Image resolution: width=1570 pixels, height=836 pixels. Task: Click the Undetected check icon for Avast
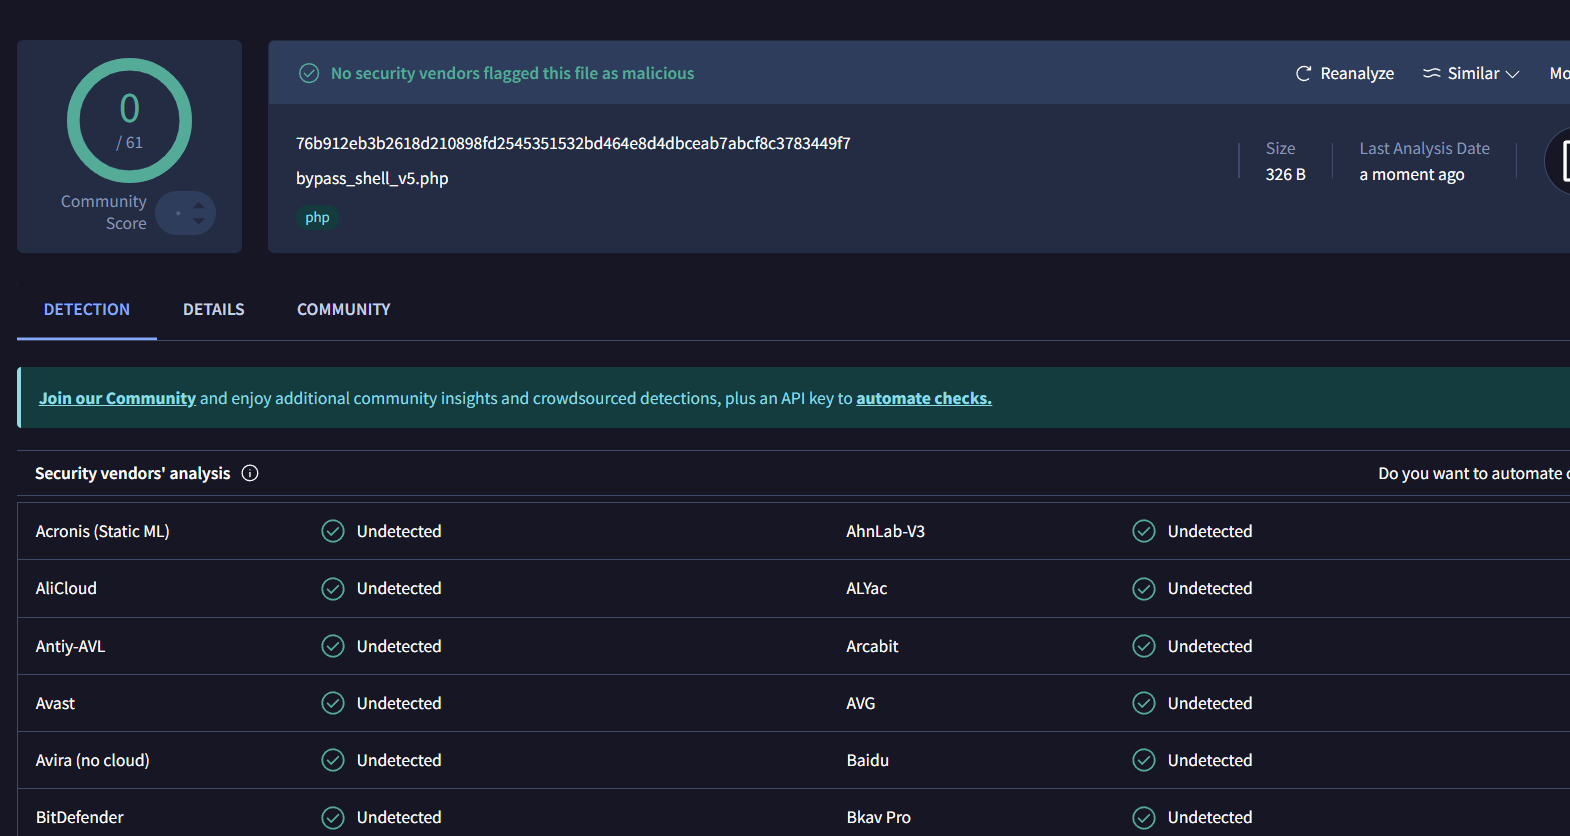(x=333, y=703)
